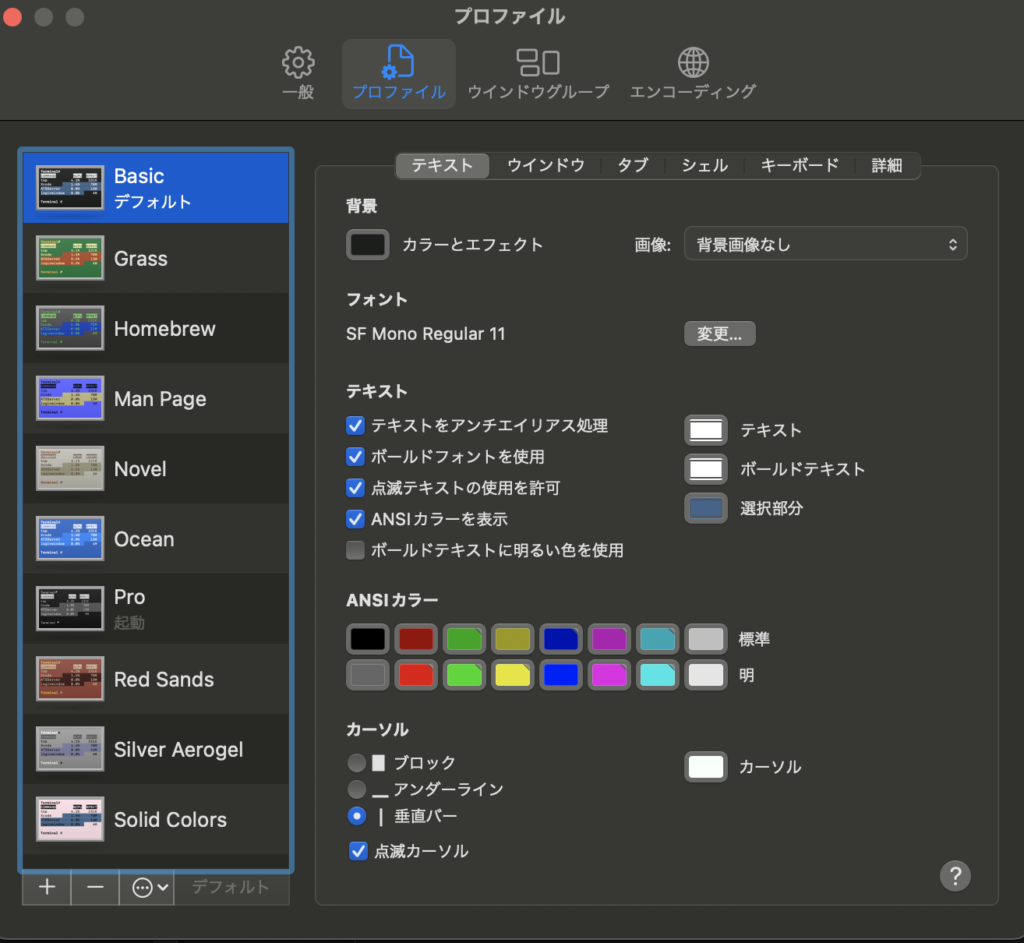Click the bright dark gray ANSI swatch

pos(368,675)
